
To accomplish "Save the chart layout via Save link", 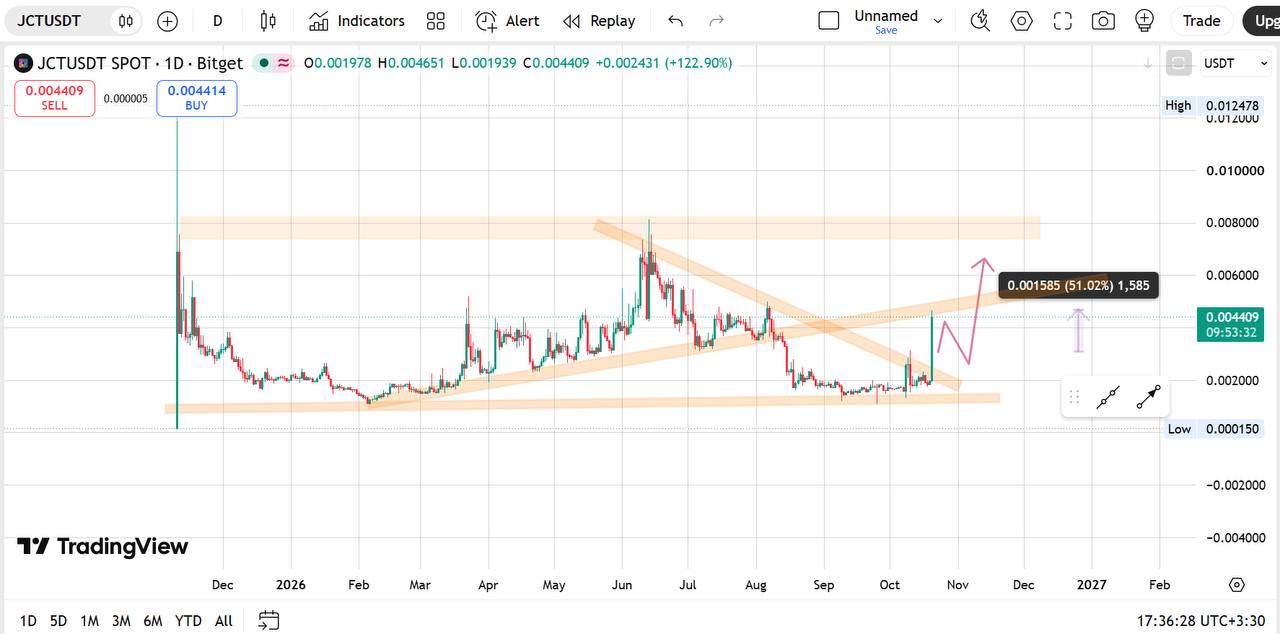I will point(886,30).
